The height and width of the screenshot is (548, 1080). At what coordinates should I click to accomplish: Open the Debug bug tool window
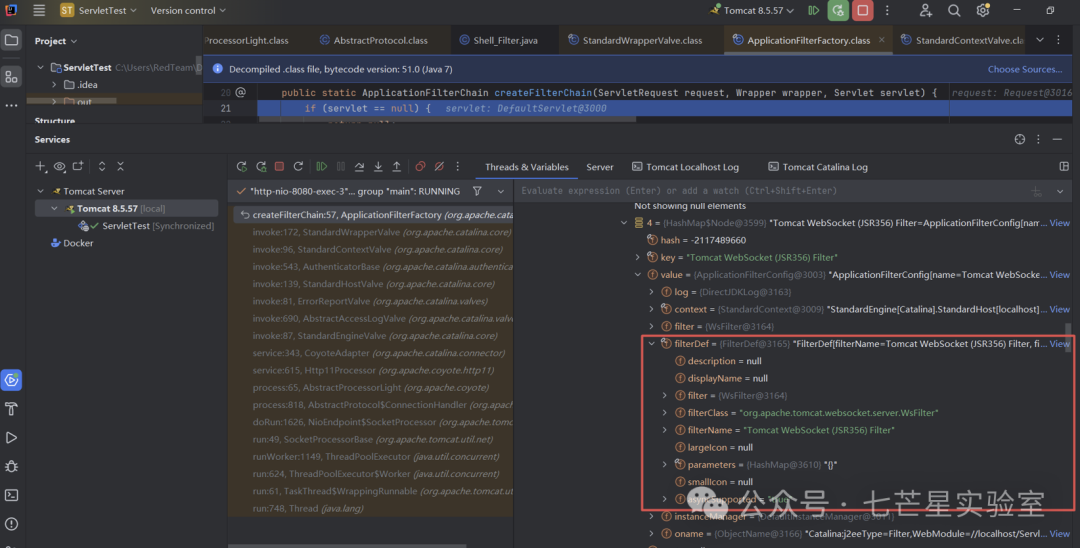tap(11, 466)
